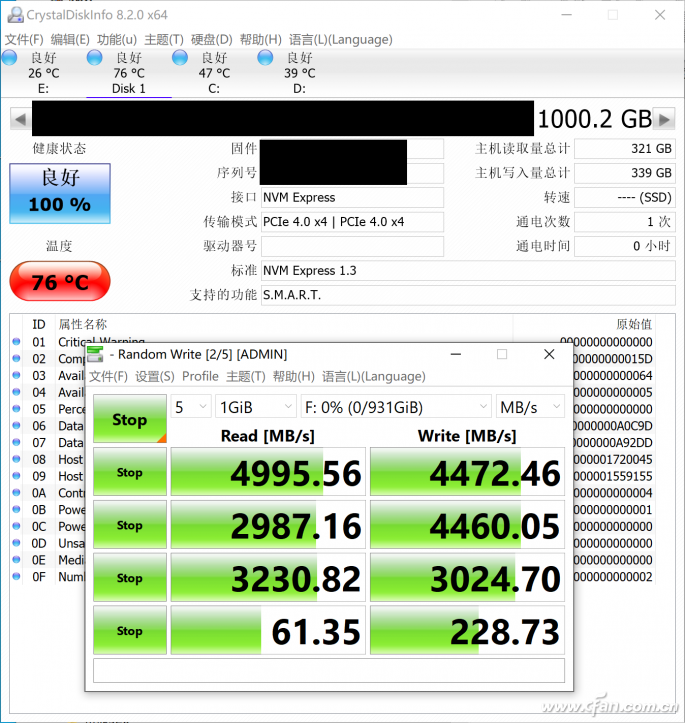Viewport: 685px width, 723px height.
Task: Open 文件(F) menu in CrystalDiskMark
Action: pyautogui.click(x=108, y=377)
